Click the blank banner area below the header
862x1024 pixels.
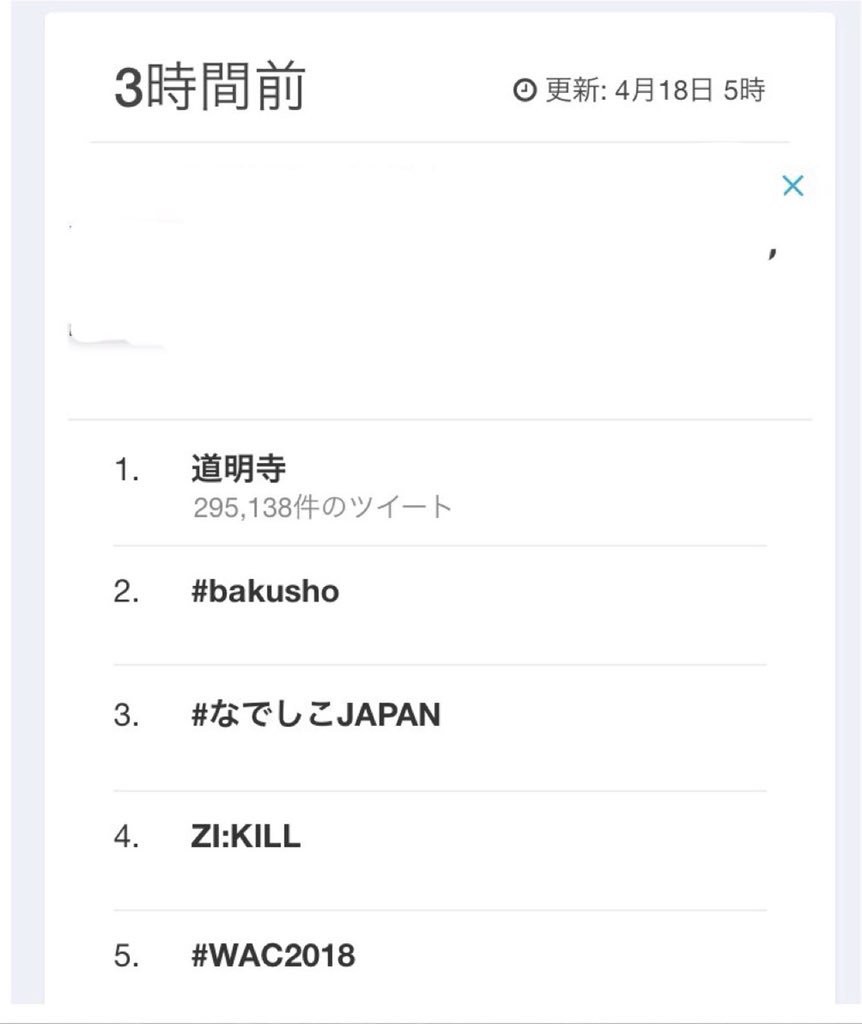point(440,290)
